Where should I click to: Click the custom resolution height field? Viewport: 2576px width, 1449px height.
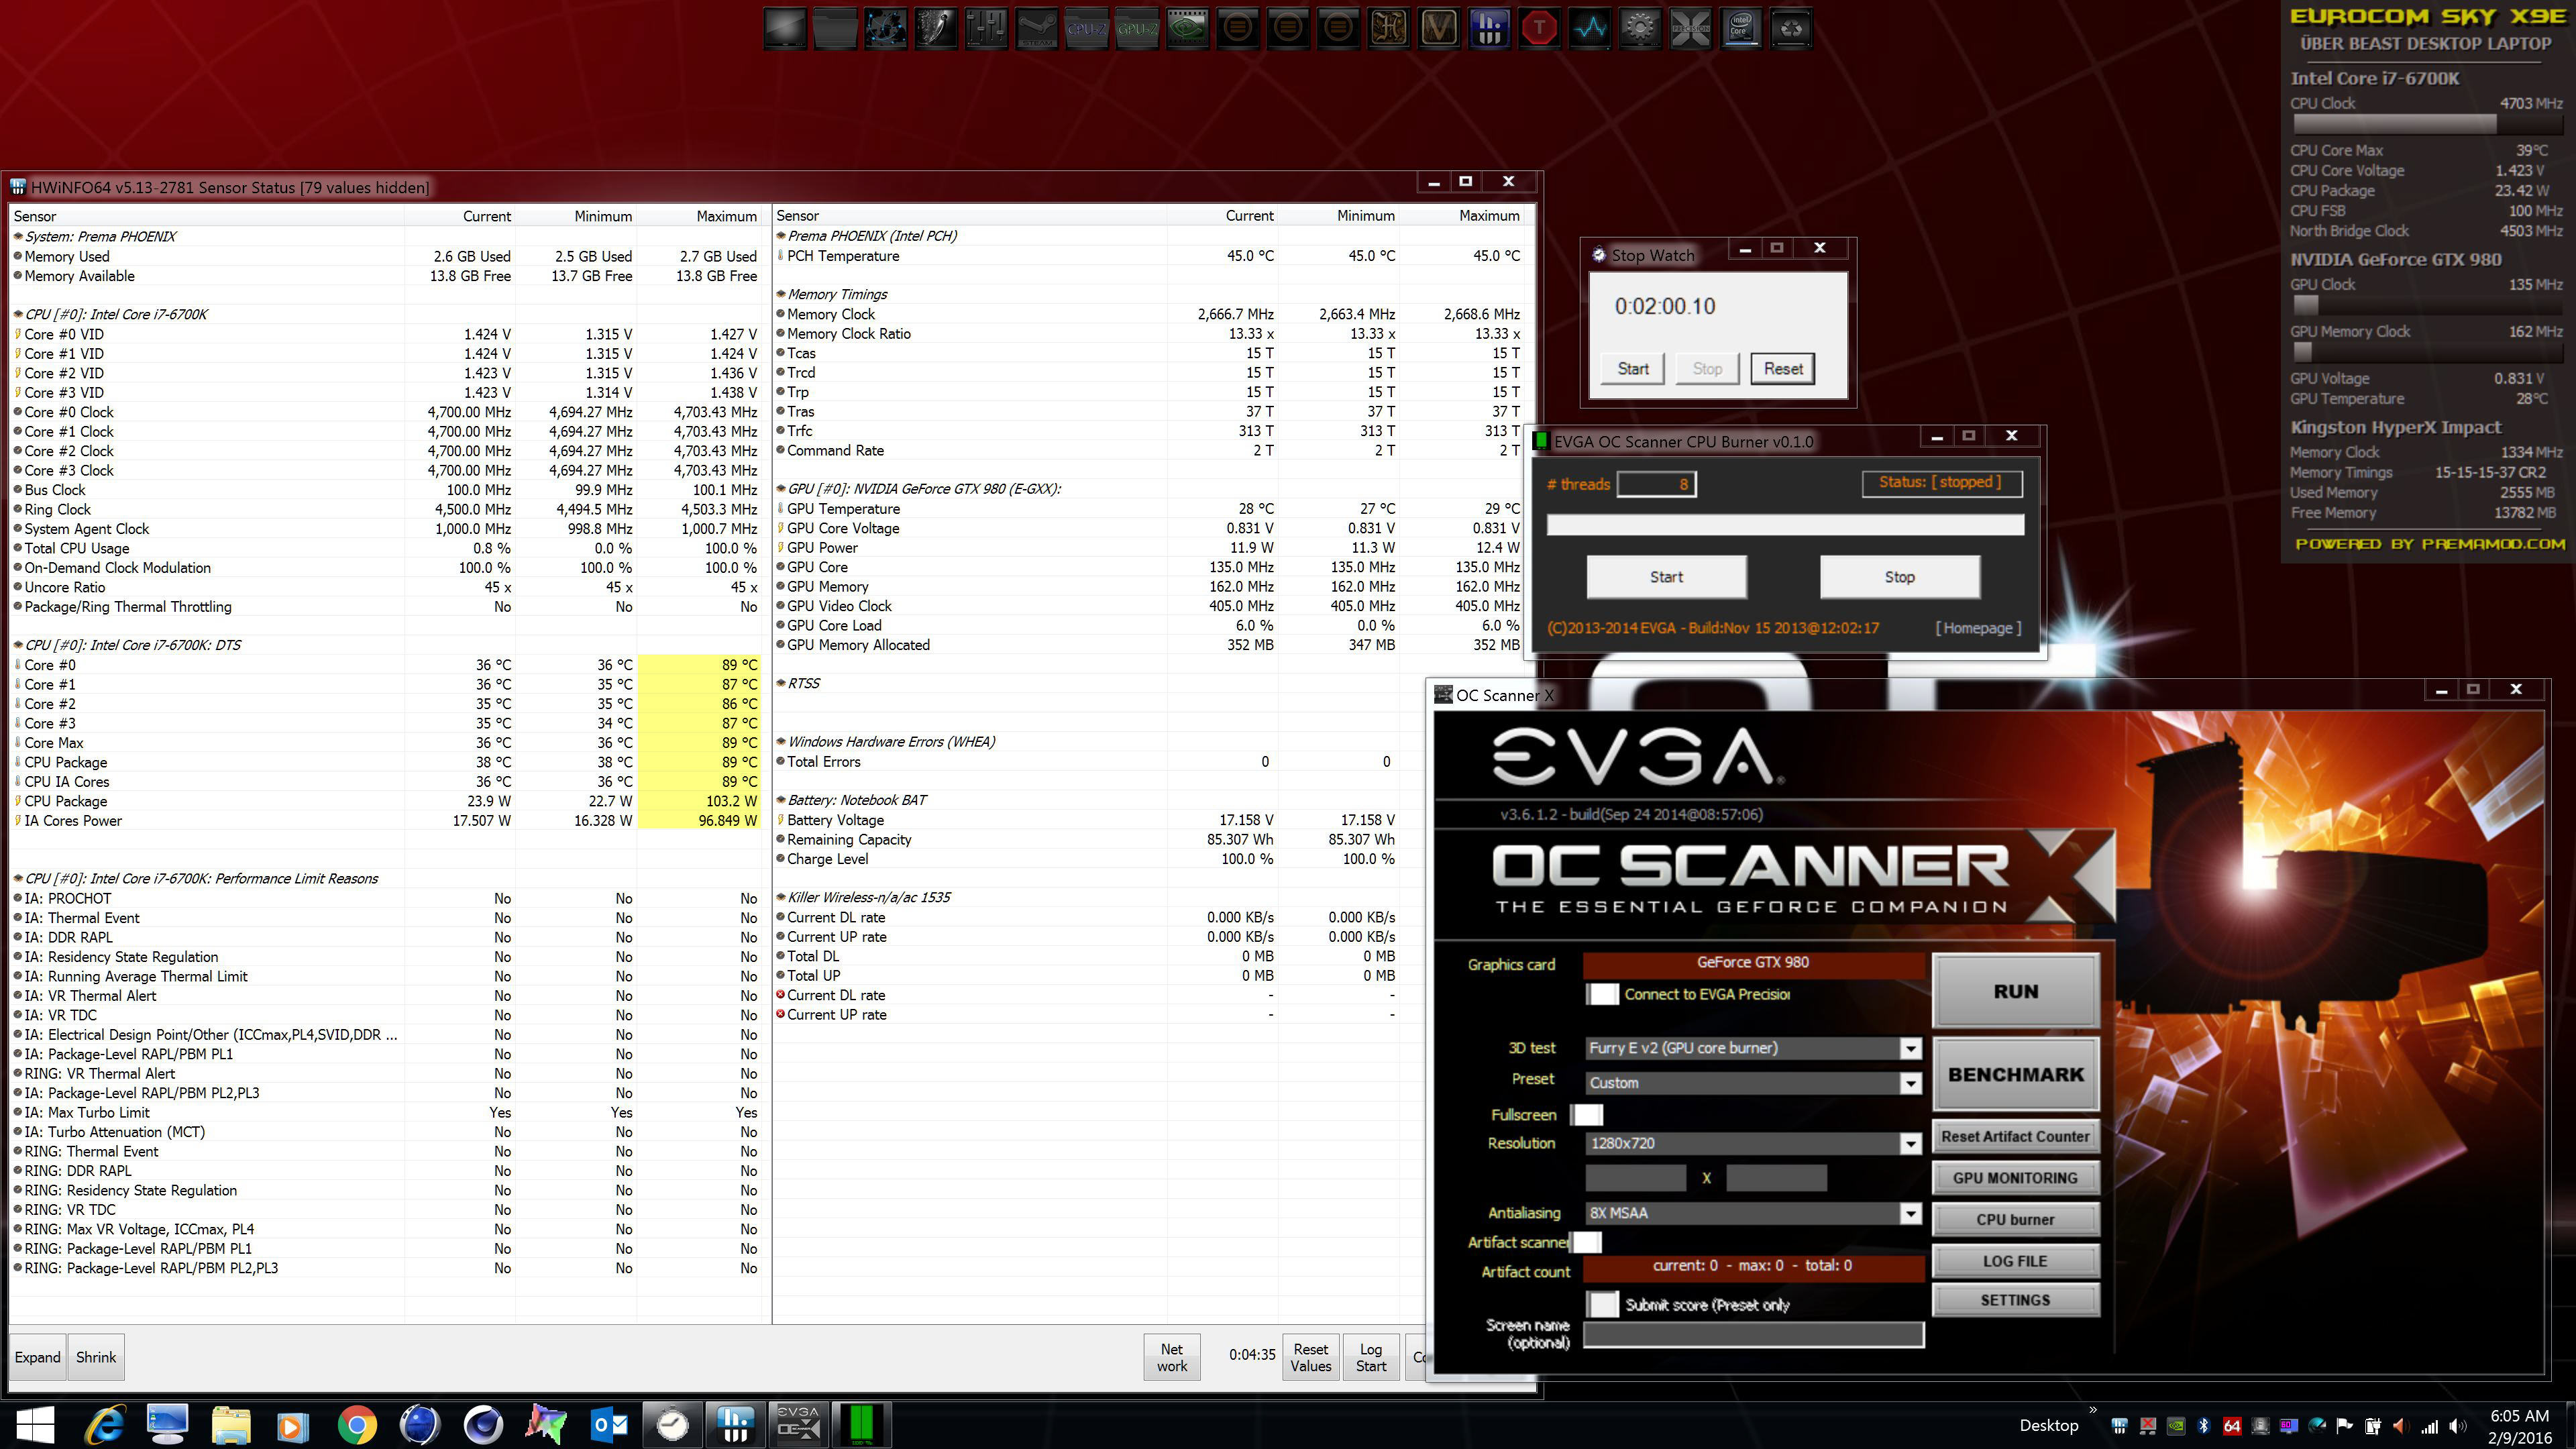point(1776,1178)
